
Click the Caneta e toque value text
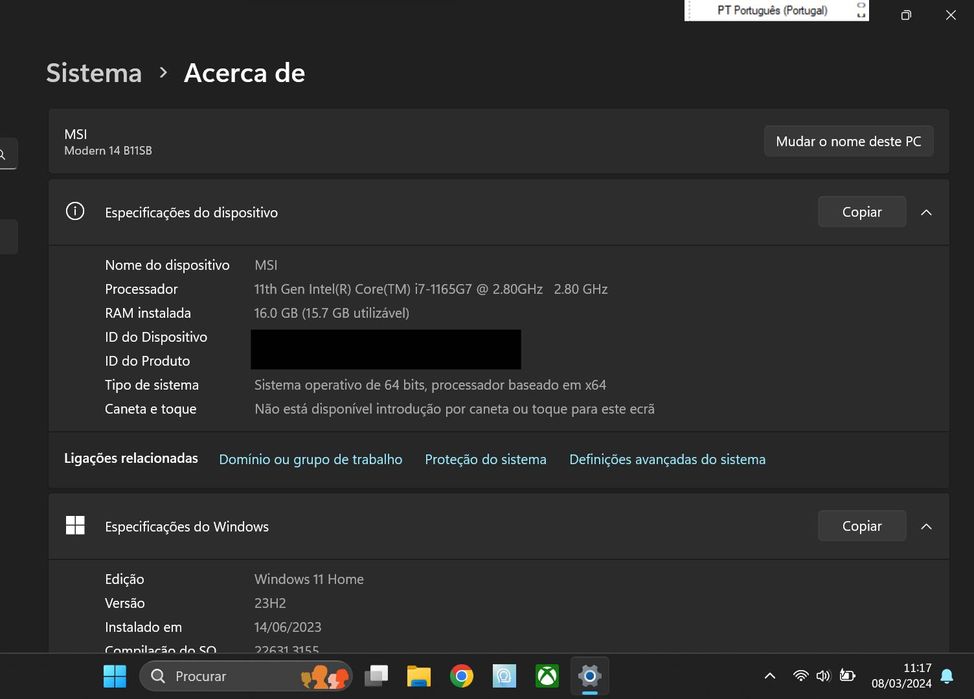(x=454, y=409)
